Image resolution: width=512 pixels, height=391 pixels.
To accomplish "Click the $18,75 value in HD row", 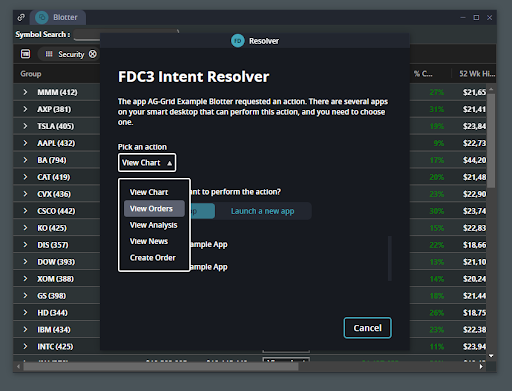I will pyautogui.click(x=474, y=313).
